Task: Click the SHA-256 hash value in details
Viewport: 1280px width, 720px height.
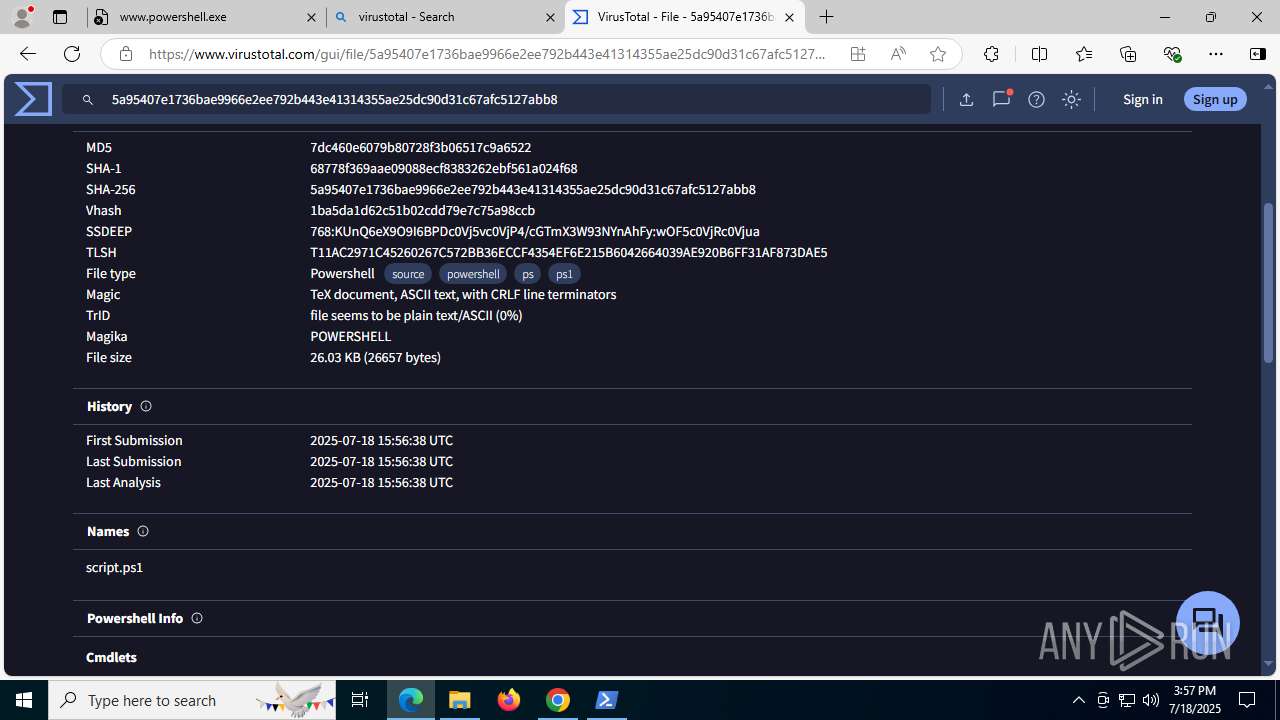Action: (x=533, y=189)
